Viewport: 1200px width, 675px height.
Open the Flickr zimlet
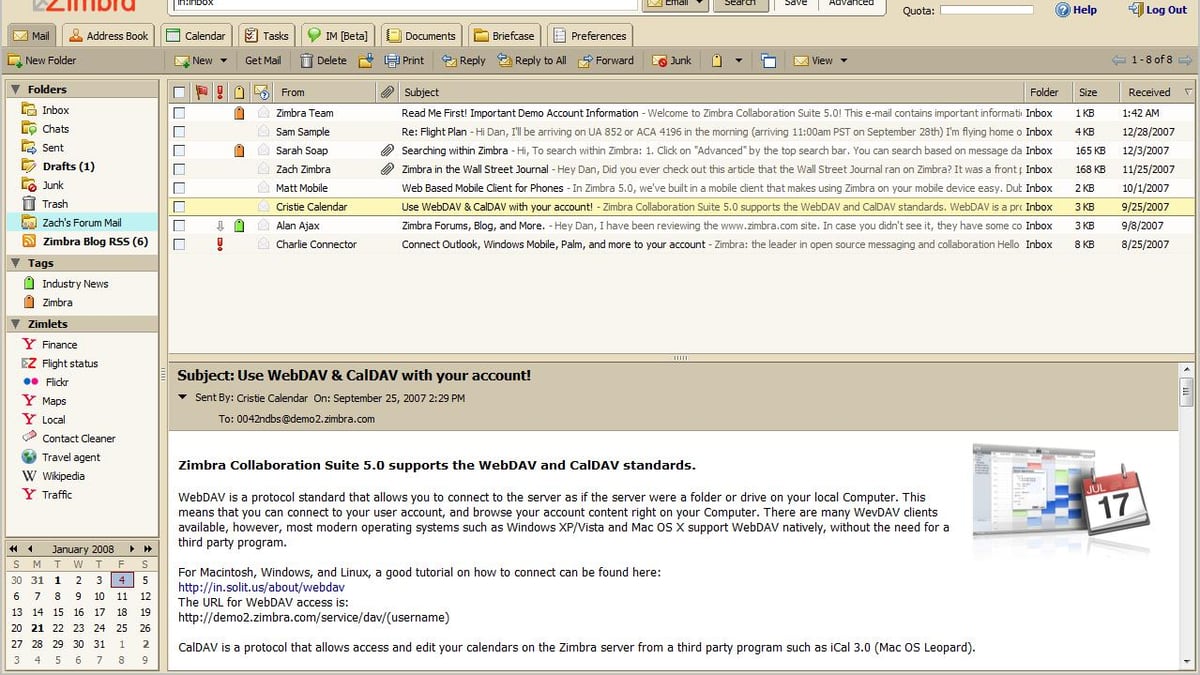(x=46, y=382)
